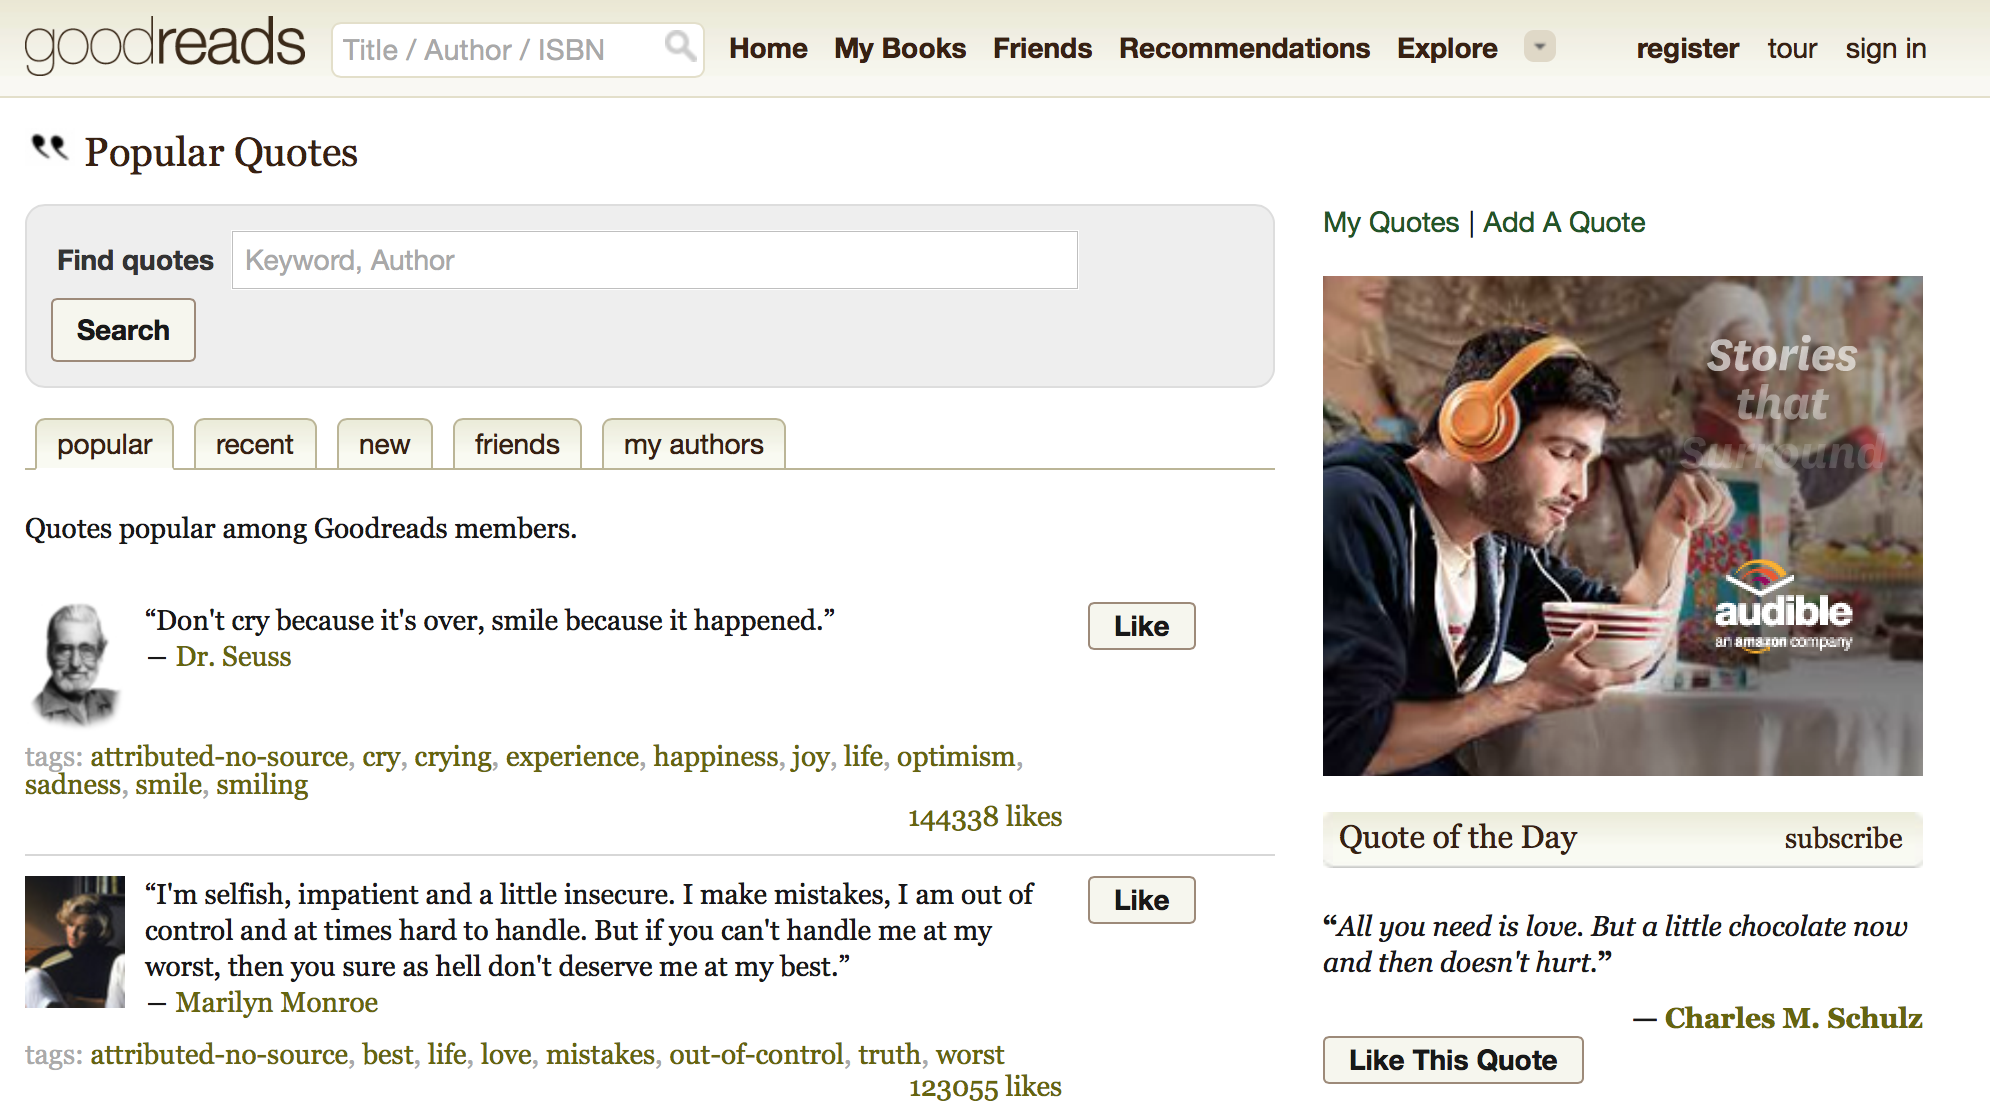Click the Search quotes button
The width and height of the screenshot is (1990, 1118).
tap(123, 330)
